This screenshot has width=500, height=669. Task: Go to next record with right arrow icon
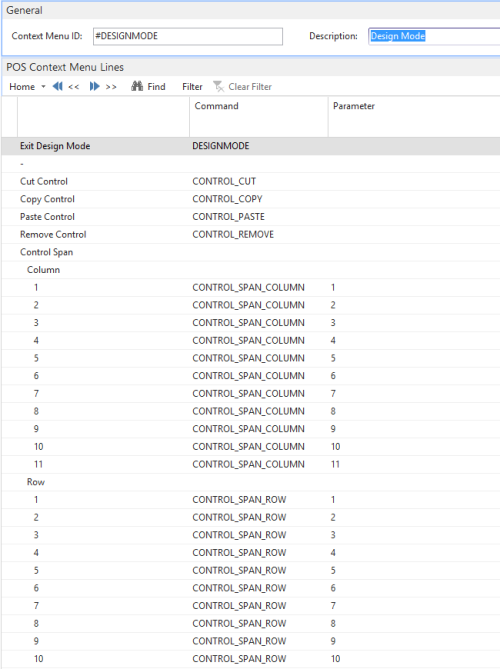coord(94,87)
